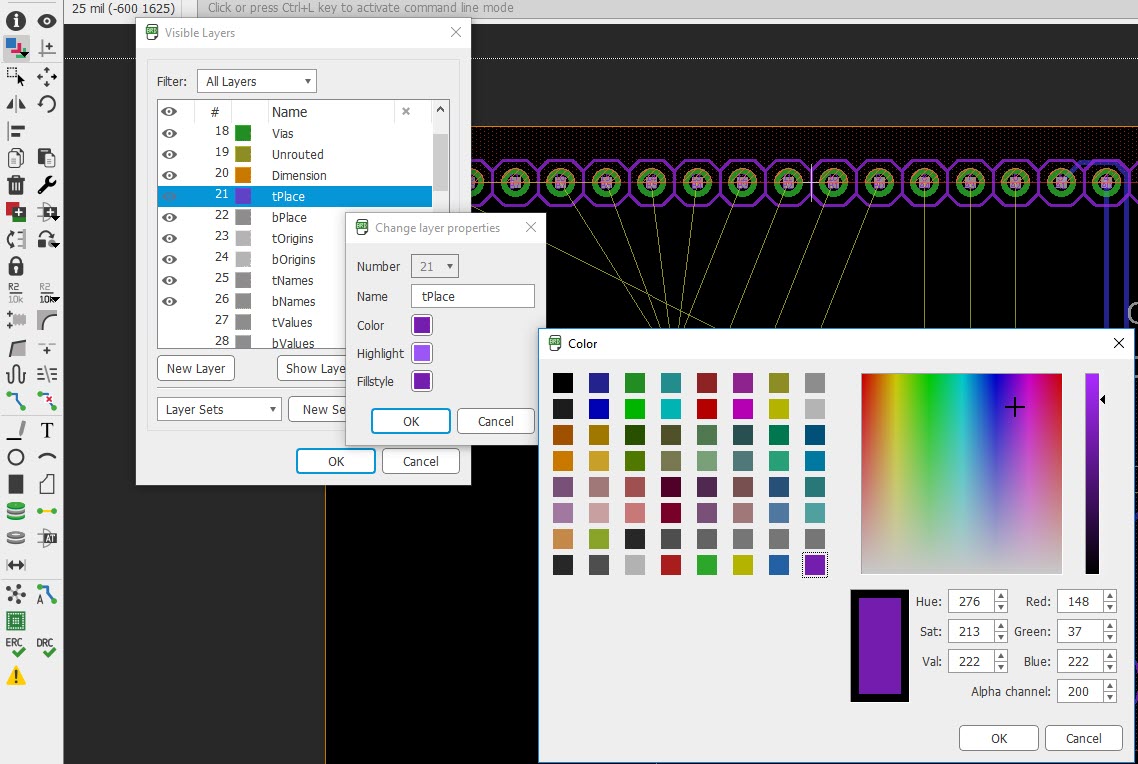Edit the layer Name field
The width and height of the screenshot is (1138, 764).
[472, 296]
